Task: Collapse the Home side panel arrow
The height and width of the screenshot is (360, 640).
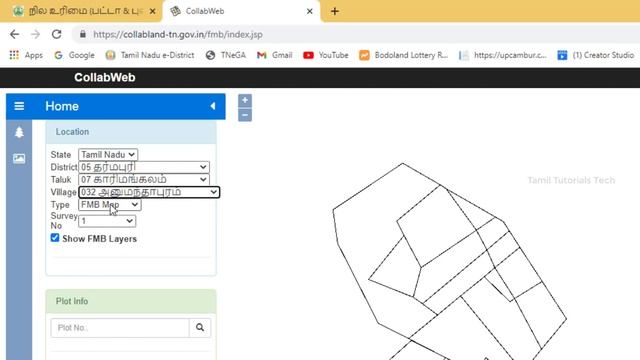Action: point(213,106)
